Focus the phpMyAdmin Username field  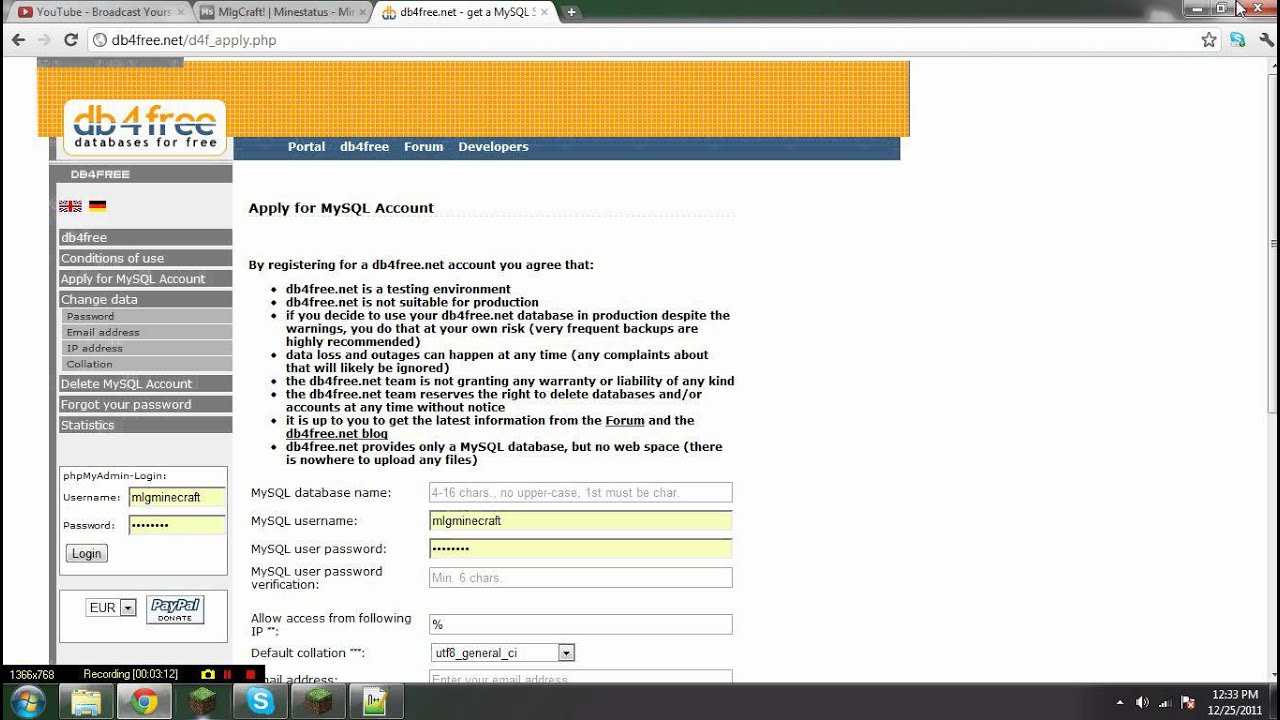(177, 497)
